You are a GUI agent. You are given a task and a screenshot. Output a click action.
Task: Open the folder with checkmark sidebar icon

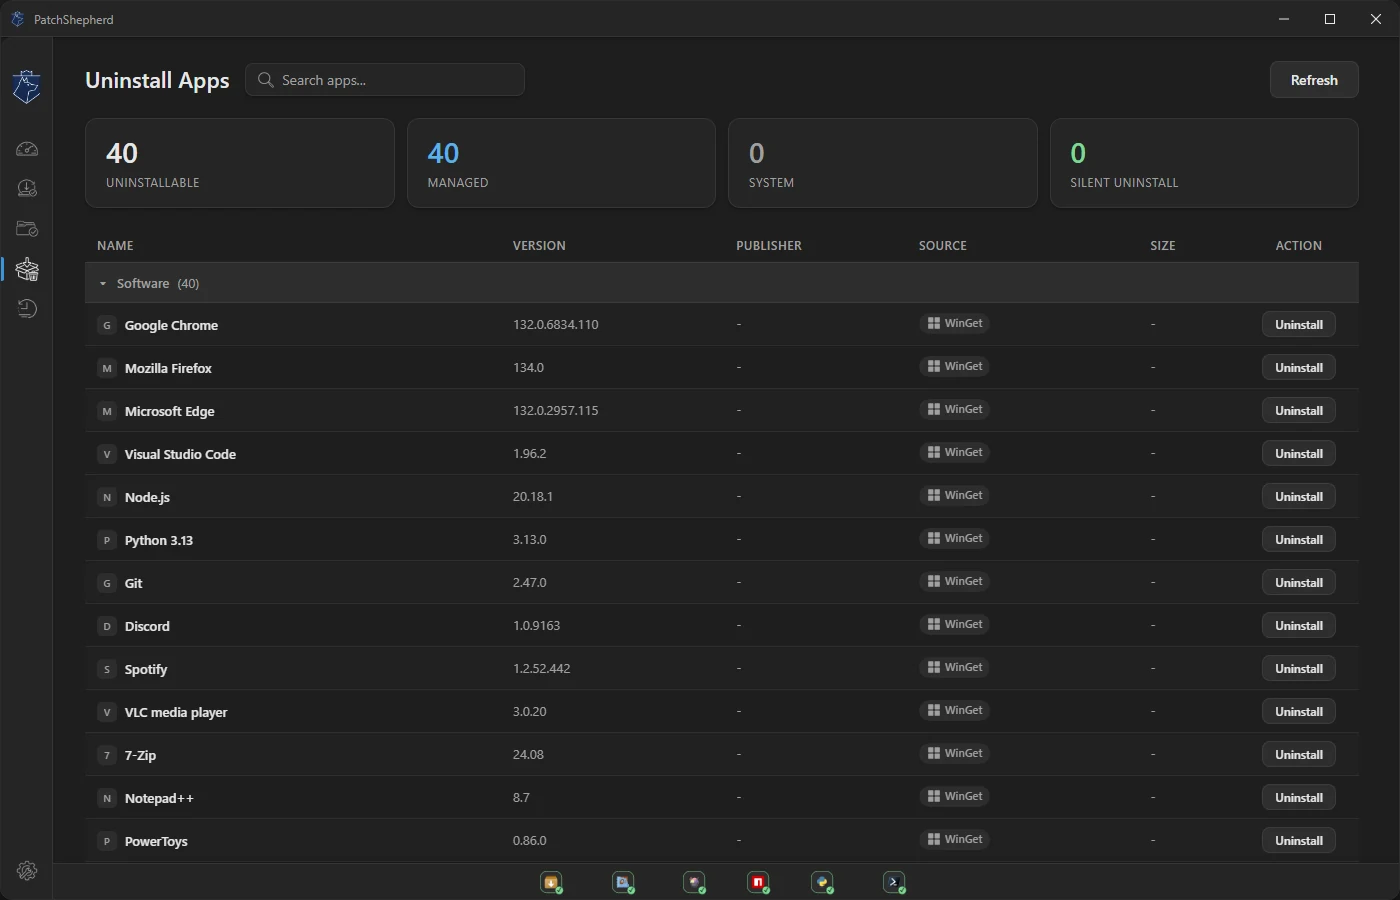[27, 229]
